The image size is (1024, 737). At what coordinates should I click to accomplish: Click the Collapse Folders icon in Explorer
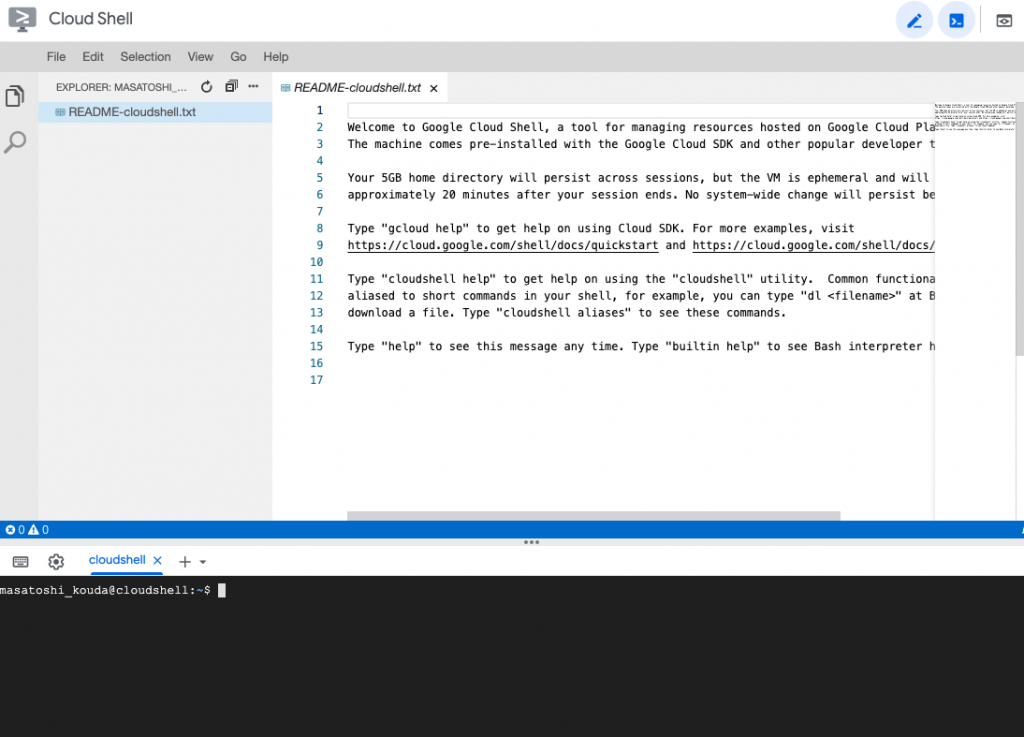(230, 87)
